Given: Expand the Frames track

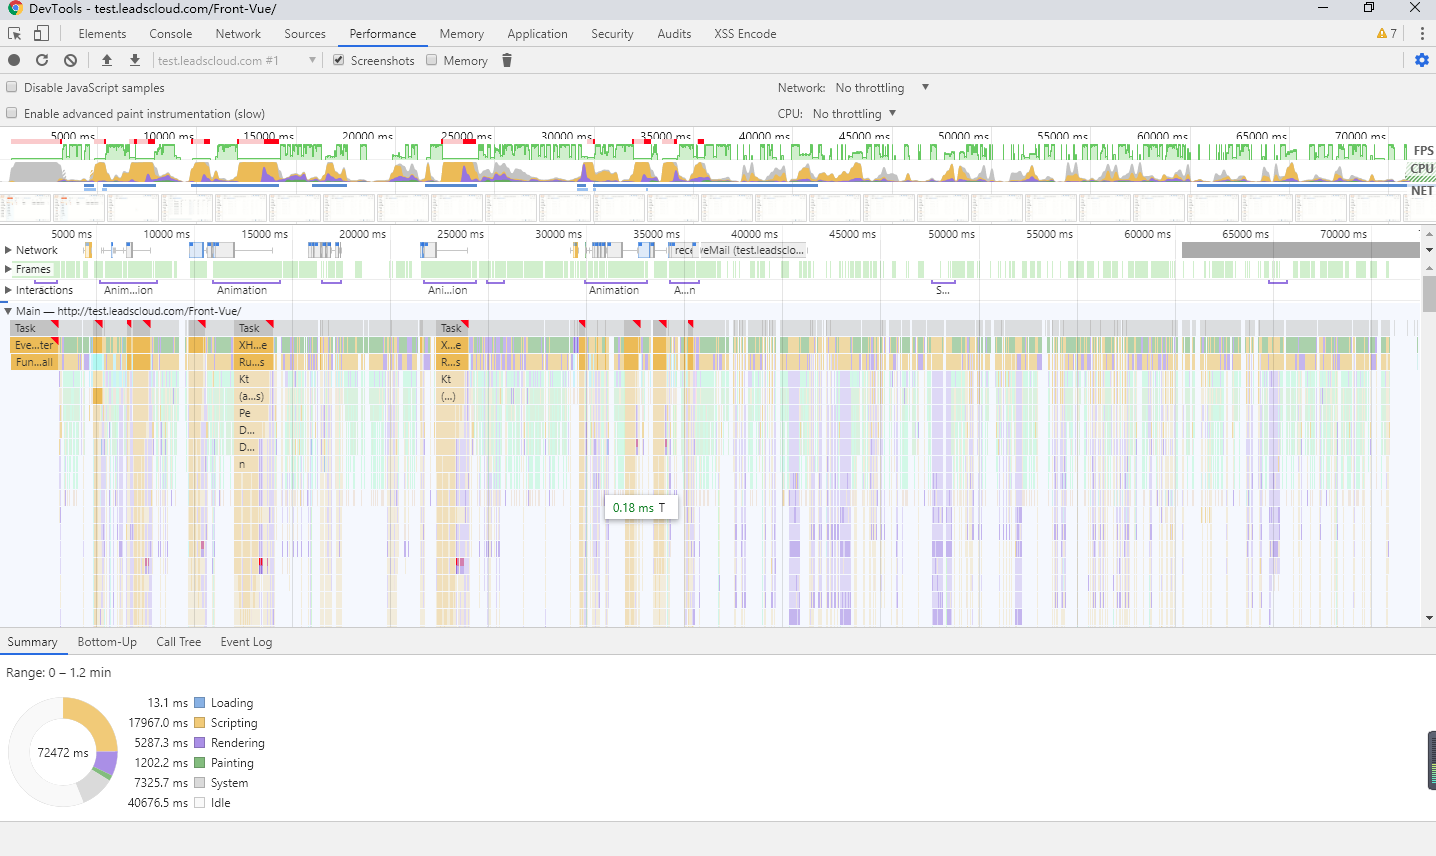Looking at the screenshot, I should 9,269.
